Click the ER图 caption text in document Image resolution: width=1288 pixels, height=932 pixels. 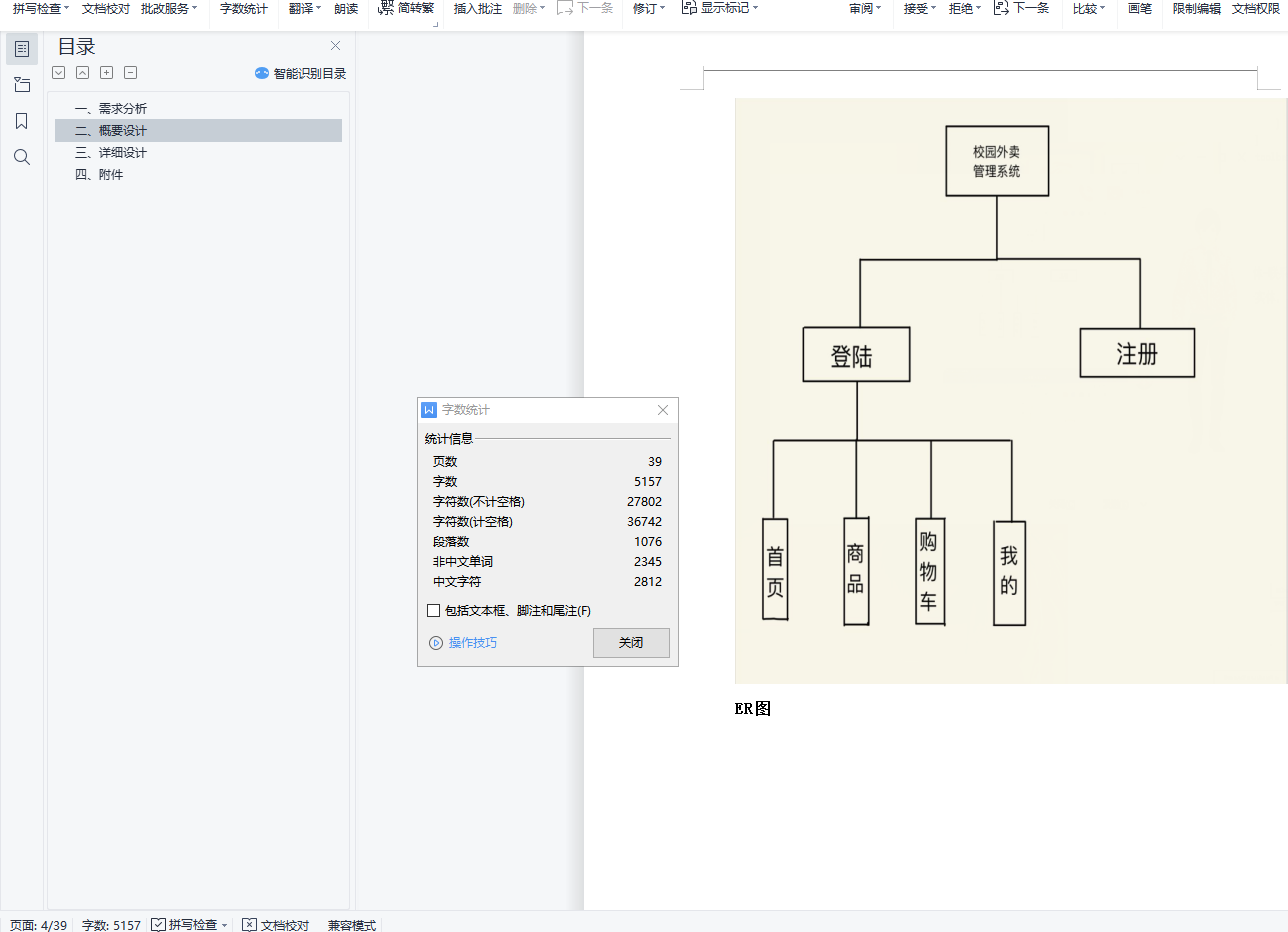click(752, 709)
